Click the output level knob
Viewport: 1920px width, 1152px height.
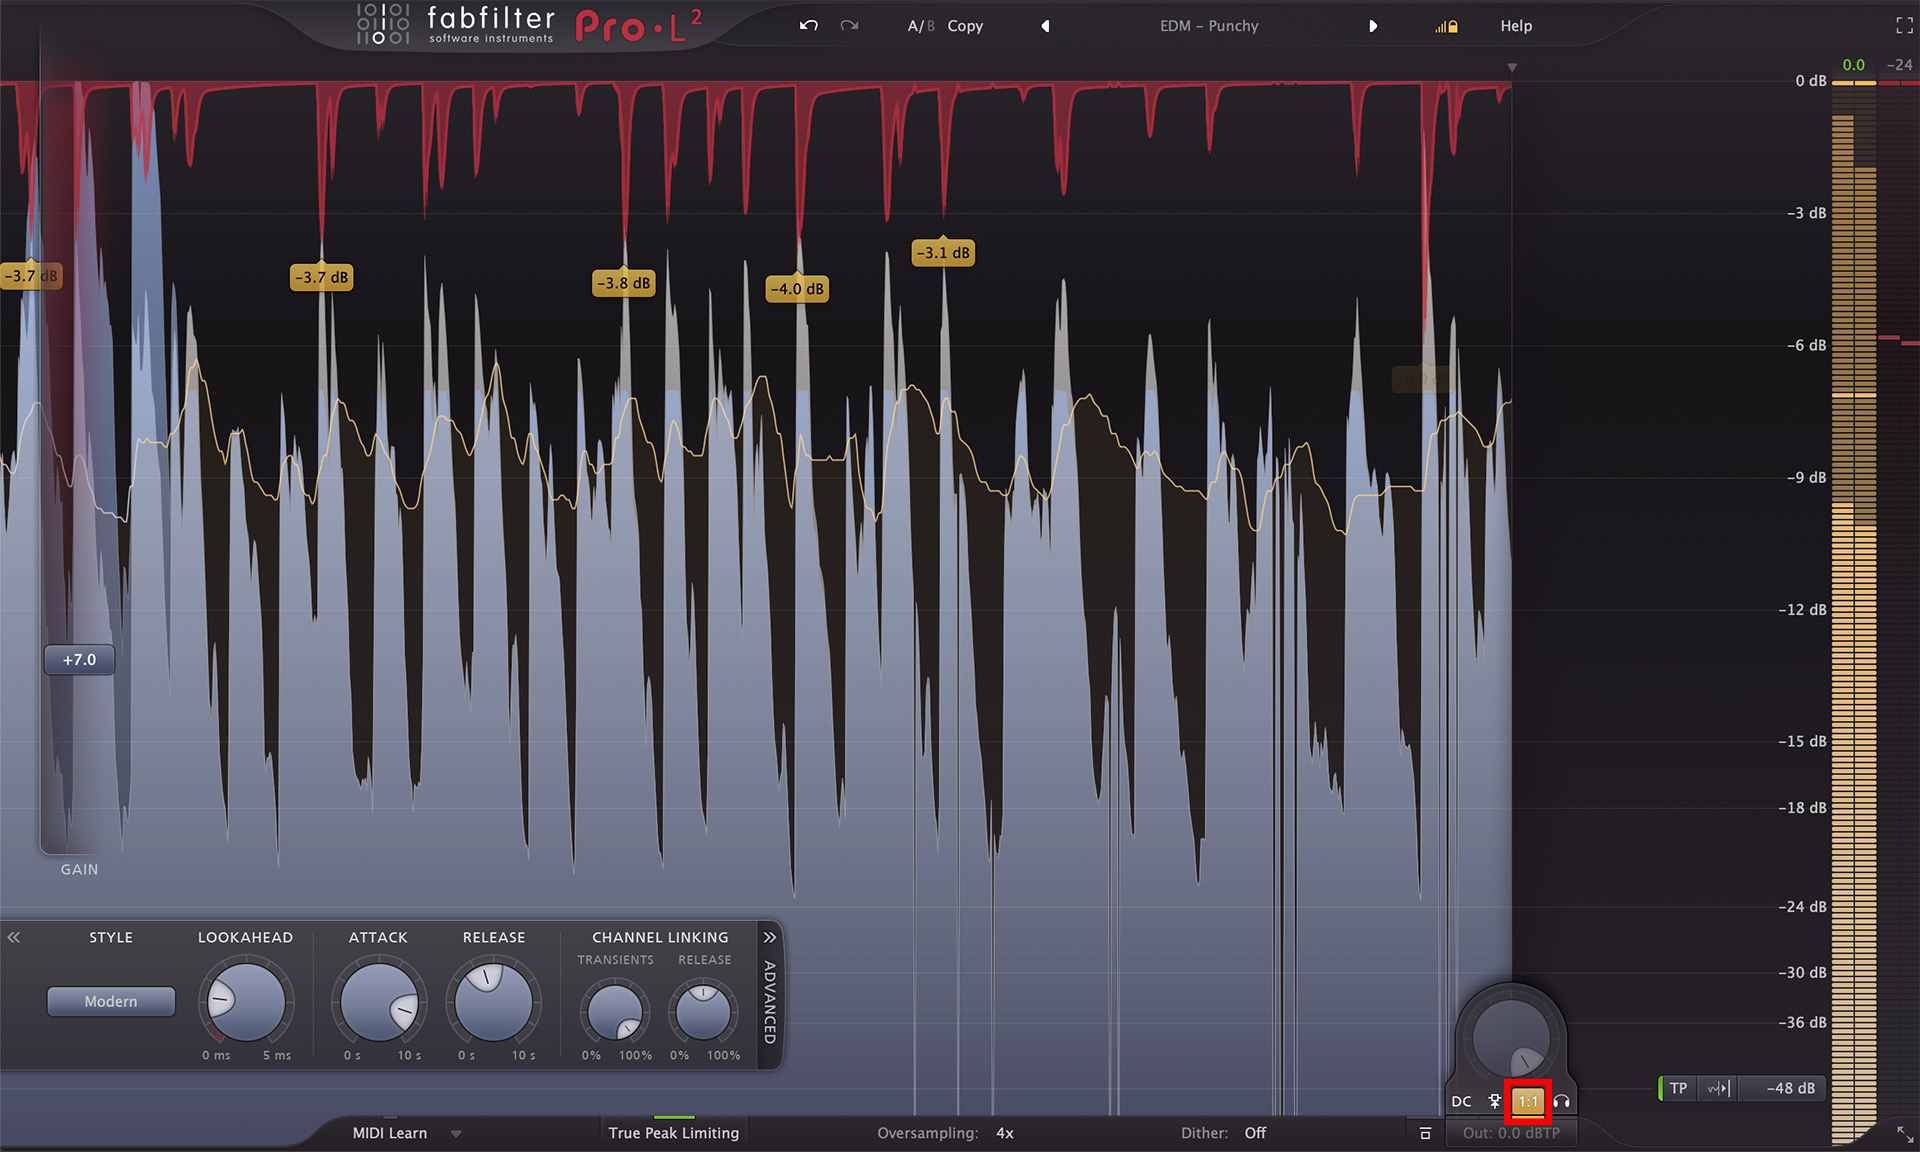pyautogui.click(x=1511, y=1039)
